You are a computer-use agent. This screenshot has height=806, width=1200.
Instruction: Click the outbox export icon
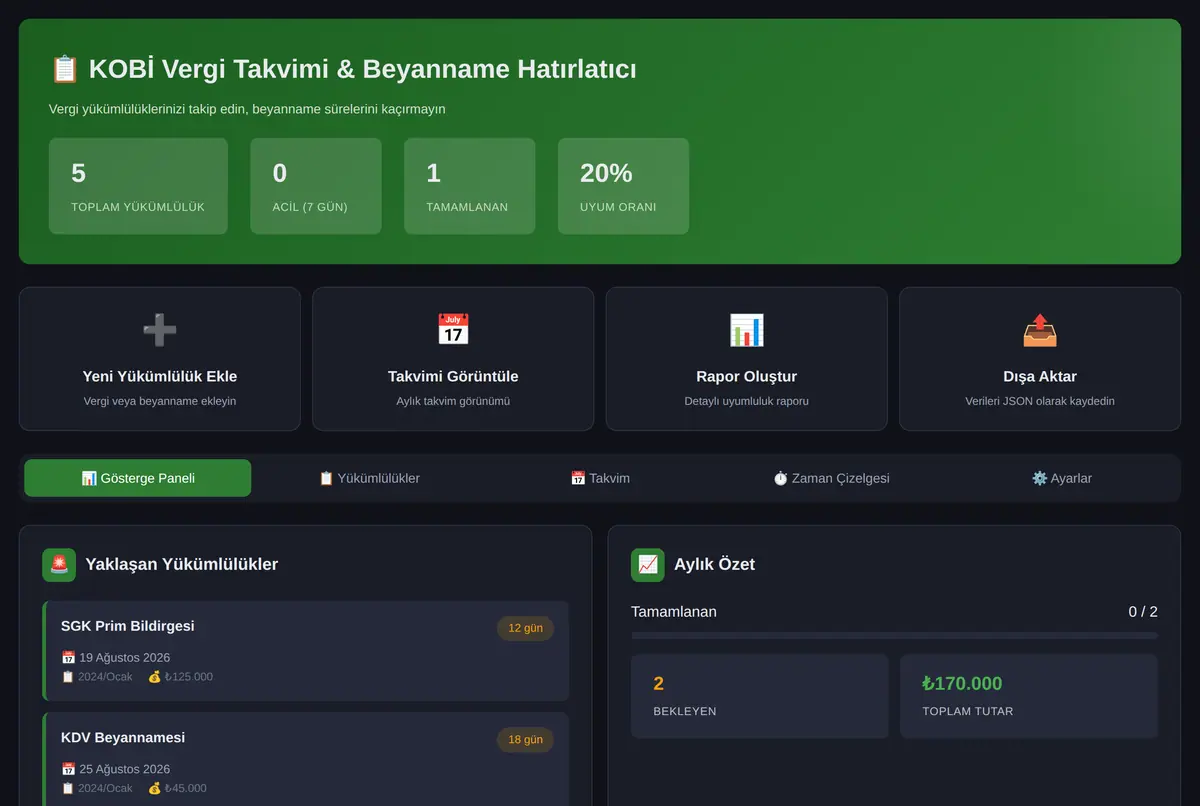pos(1040,329)
